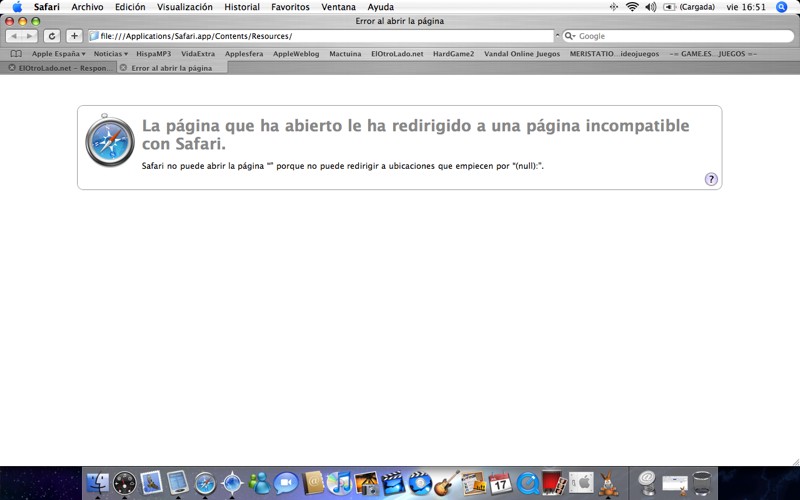Open Address Book in the Dock

(x=313, y=483)
